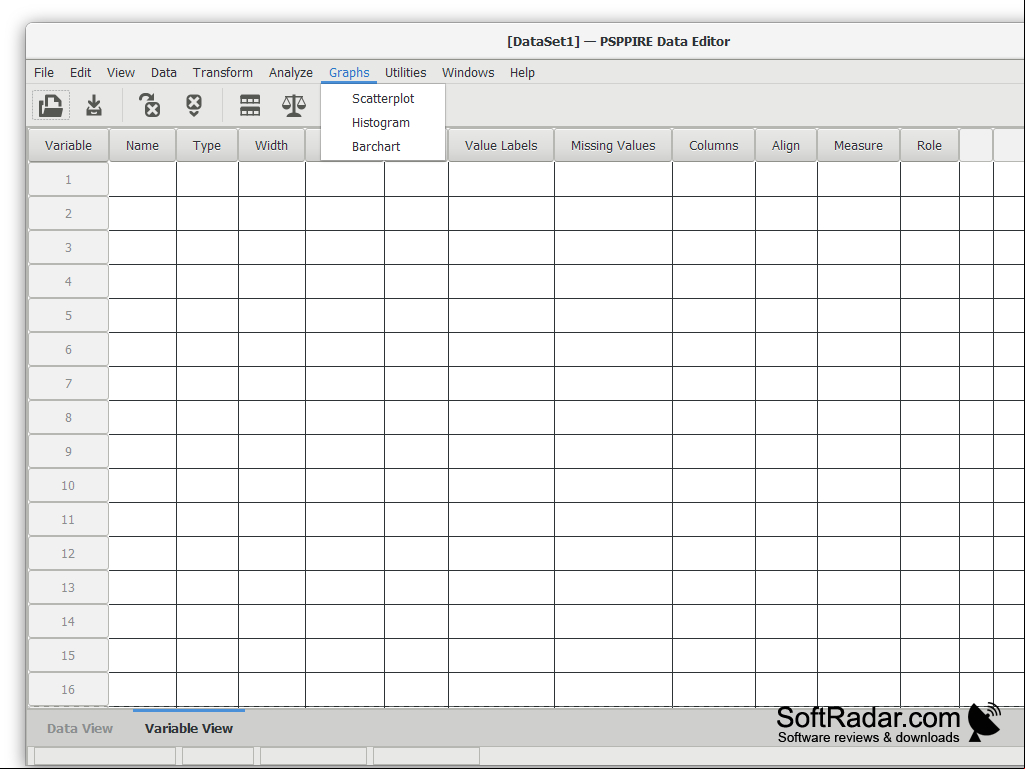Open the View menu
The image size is (1025, 769).
tap(121, 73)
